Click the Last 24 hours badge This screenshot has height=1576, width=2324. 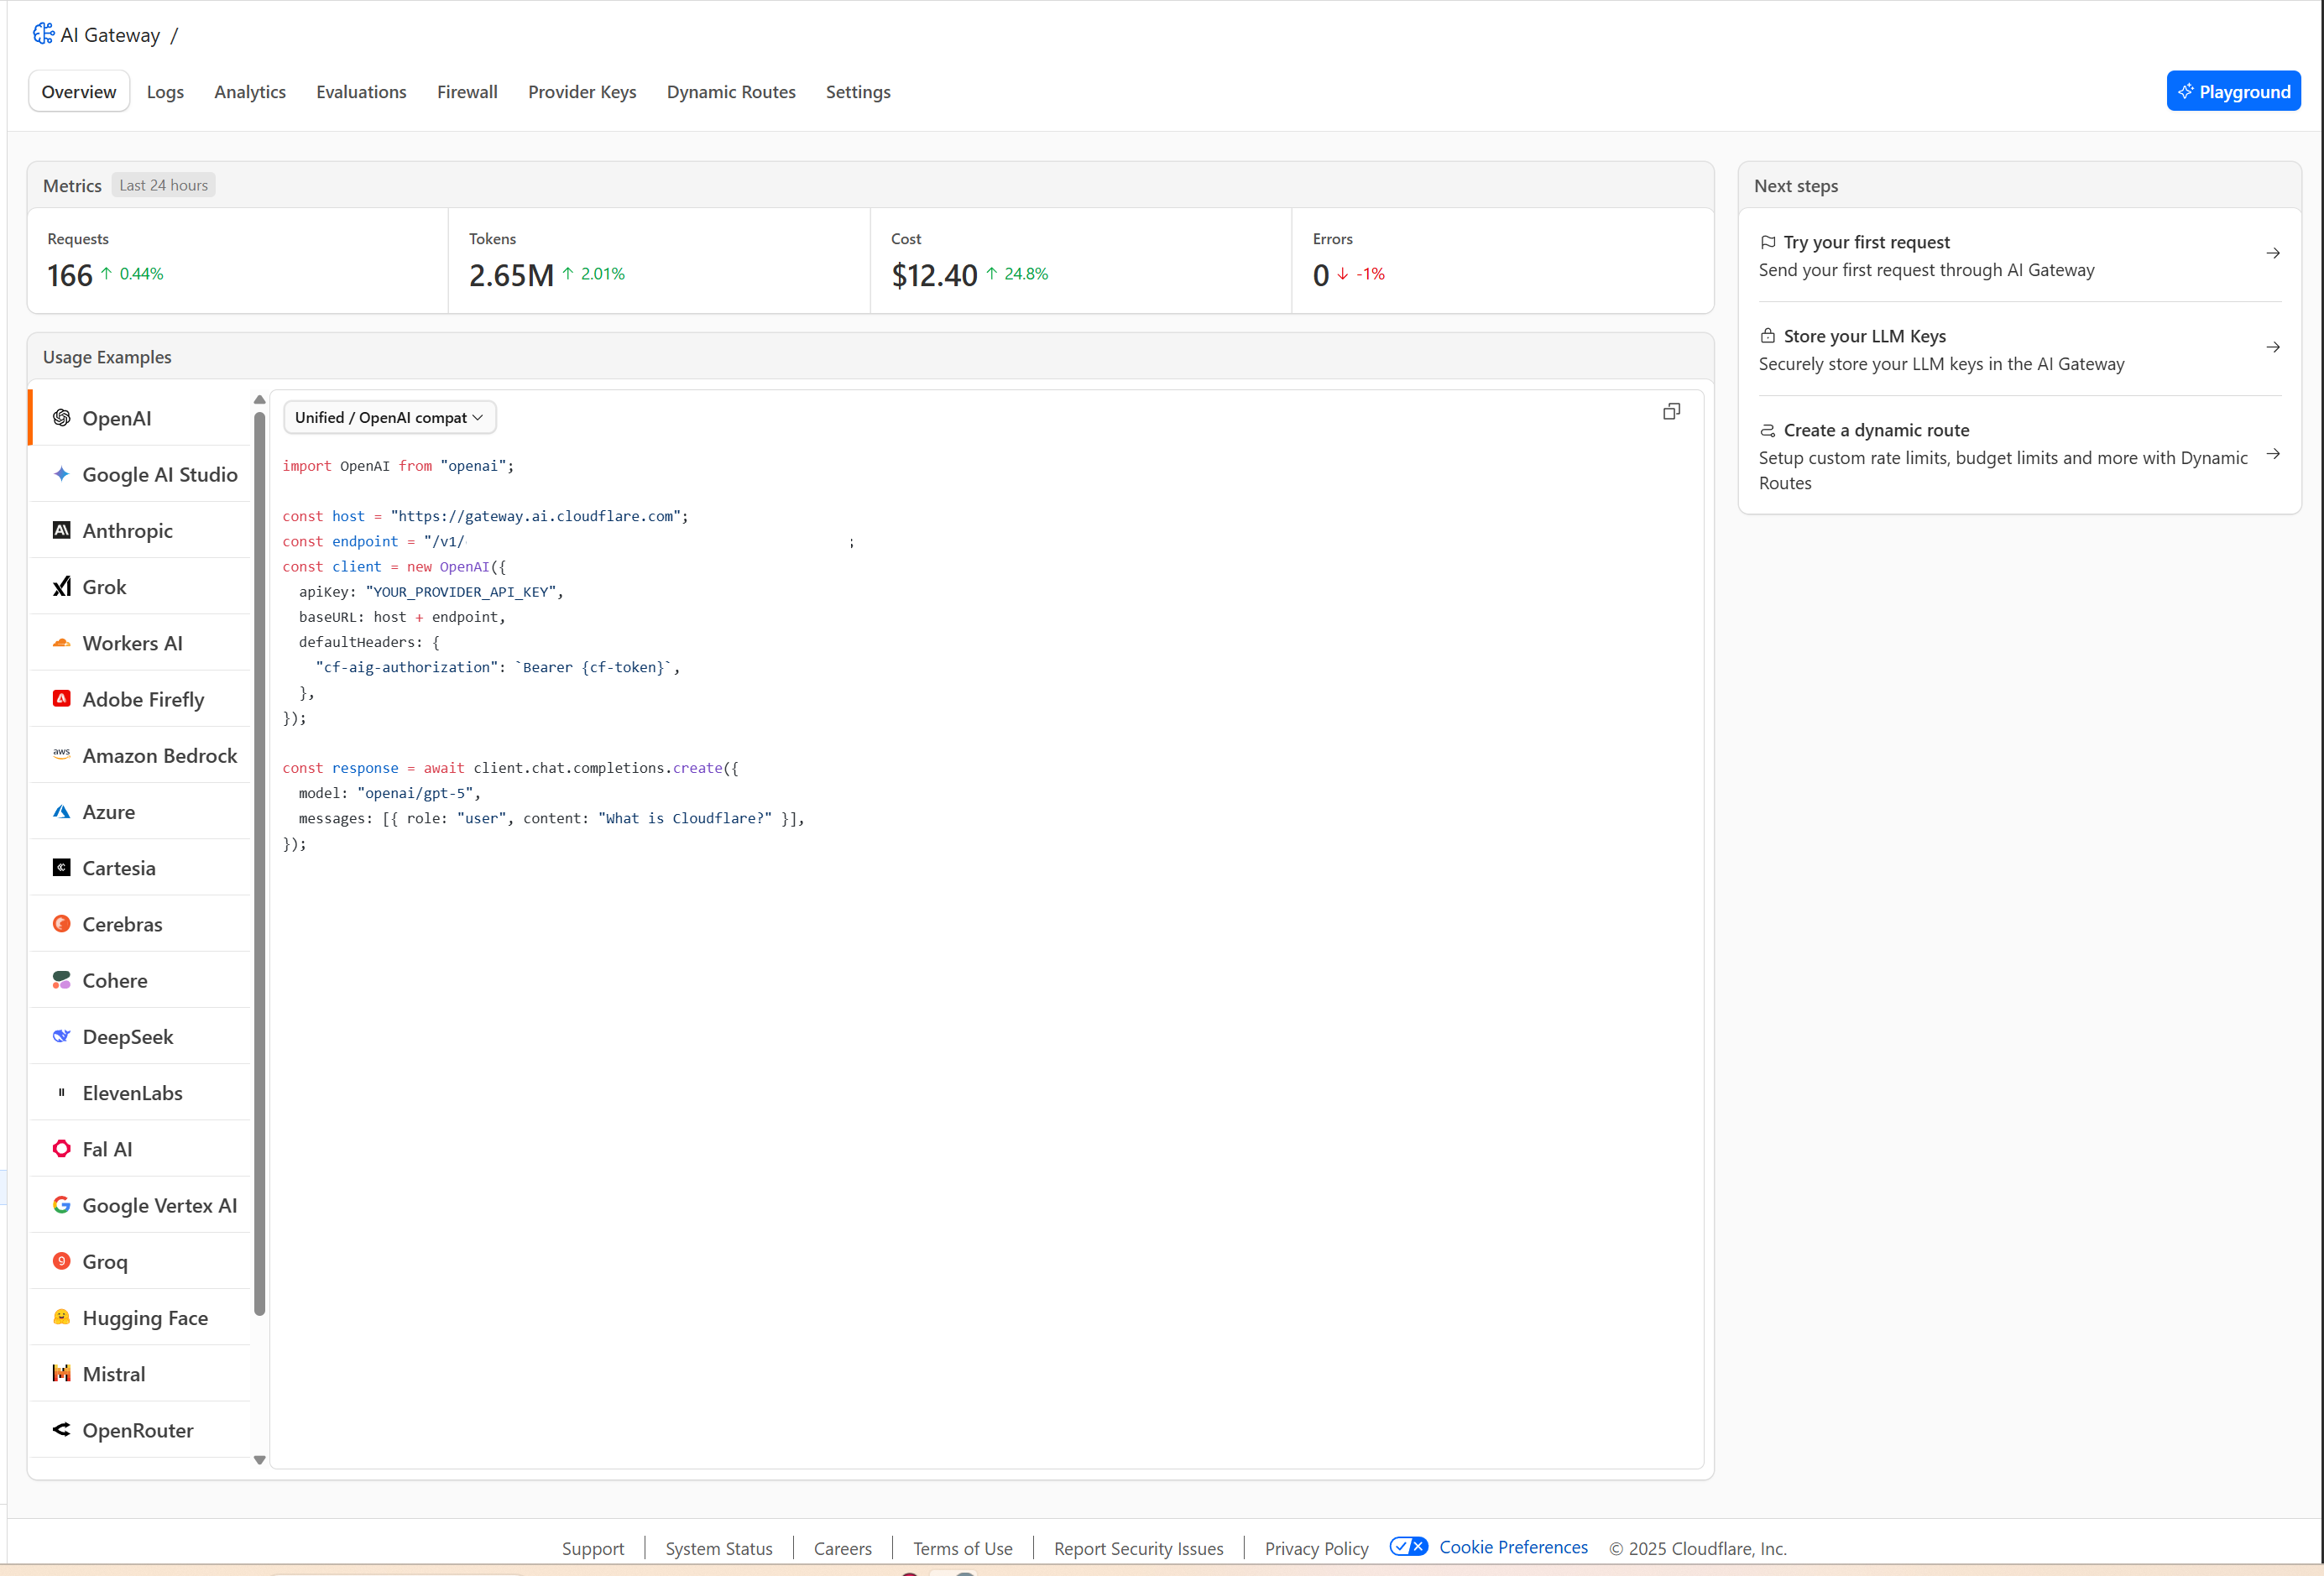pos(163,185)
